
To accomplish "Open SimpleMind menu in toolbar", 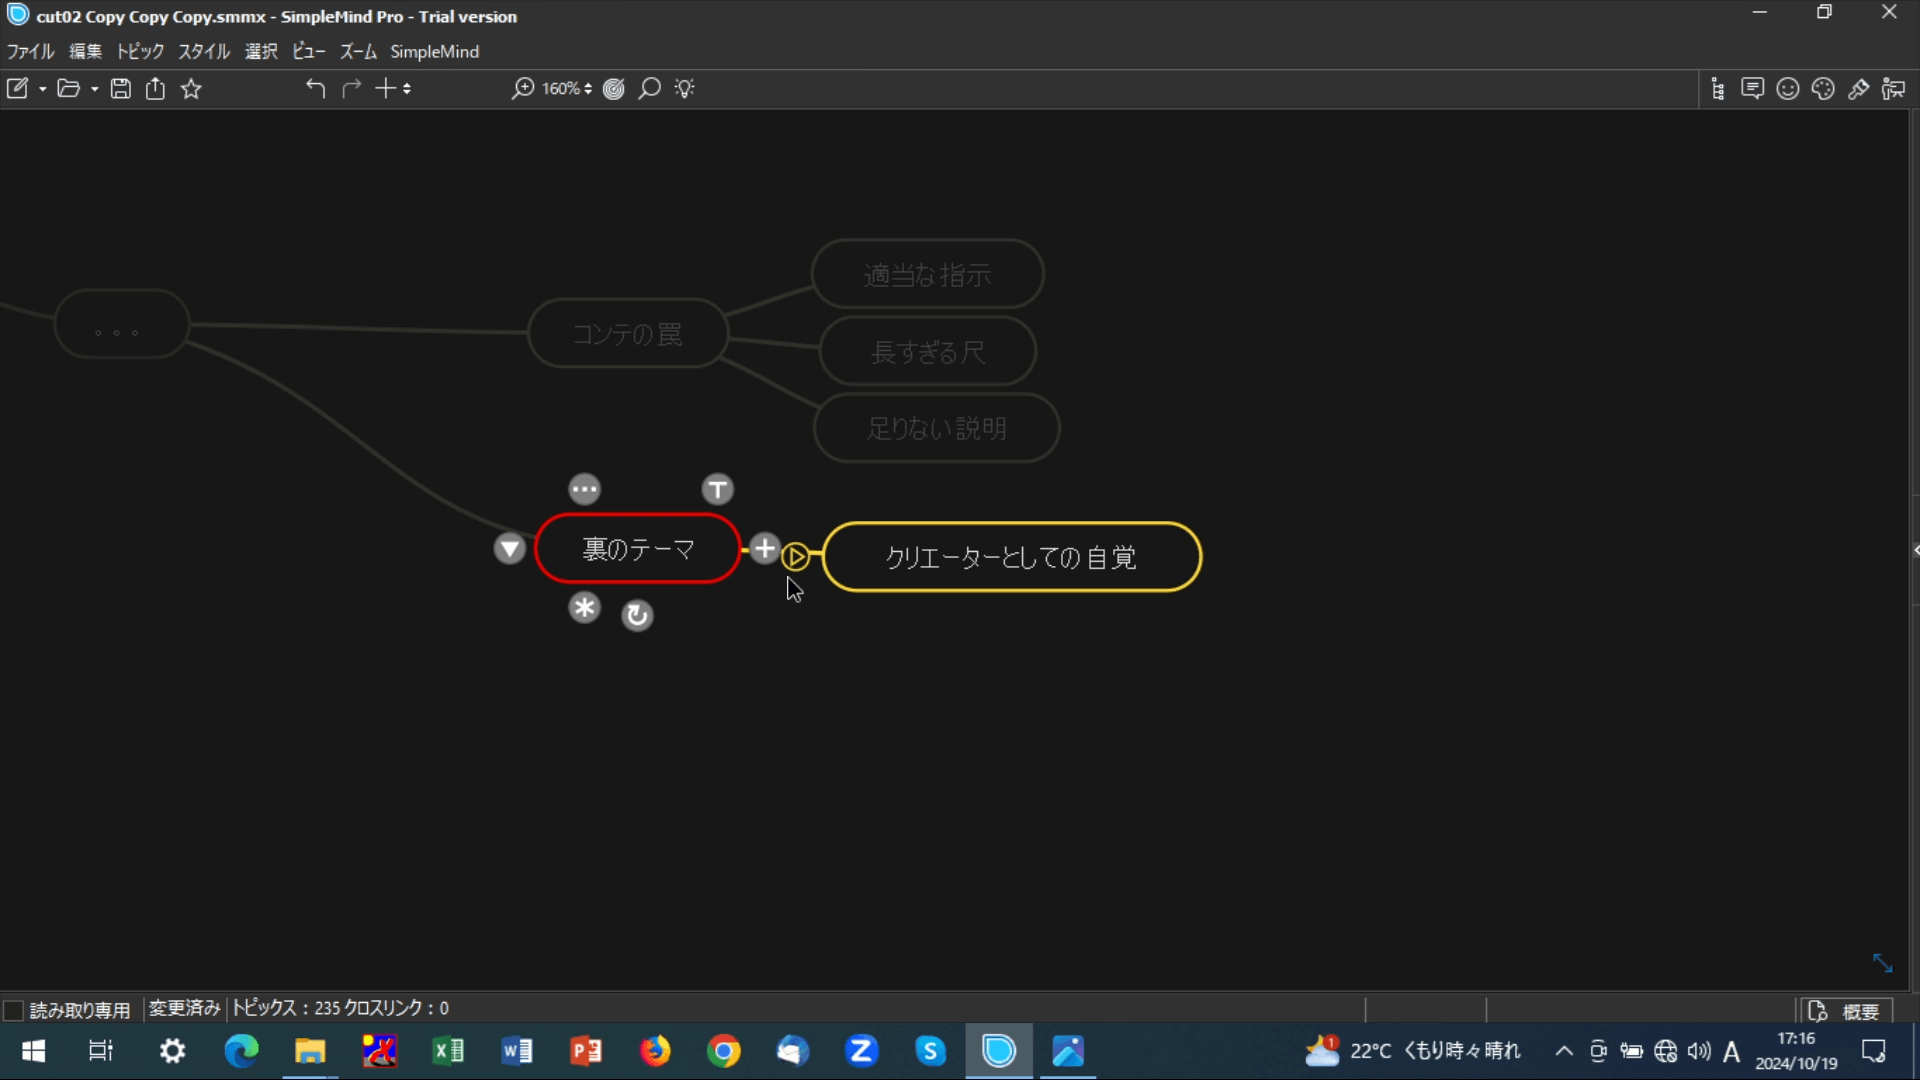I will (435, 51).
